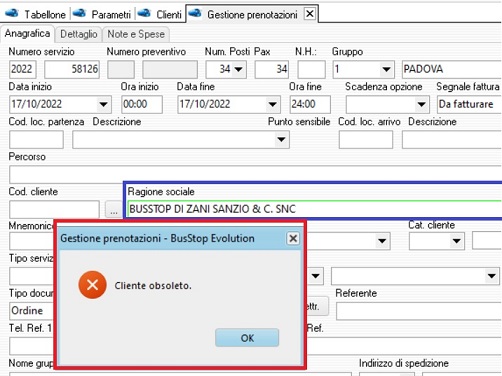The height and width of the screenshot is (376, 502).
Task: Click the Referente input field
Action: pos(419,311)
